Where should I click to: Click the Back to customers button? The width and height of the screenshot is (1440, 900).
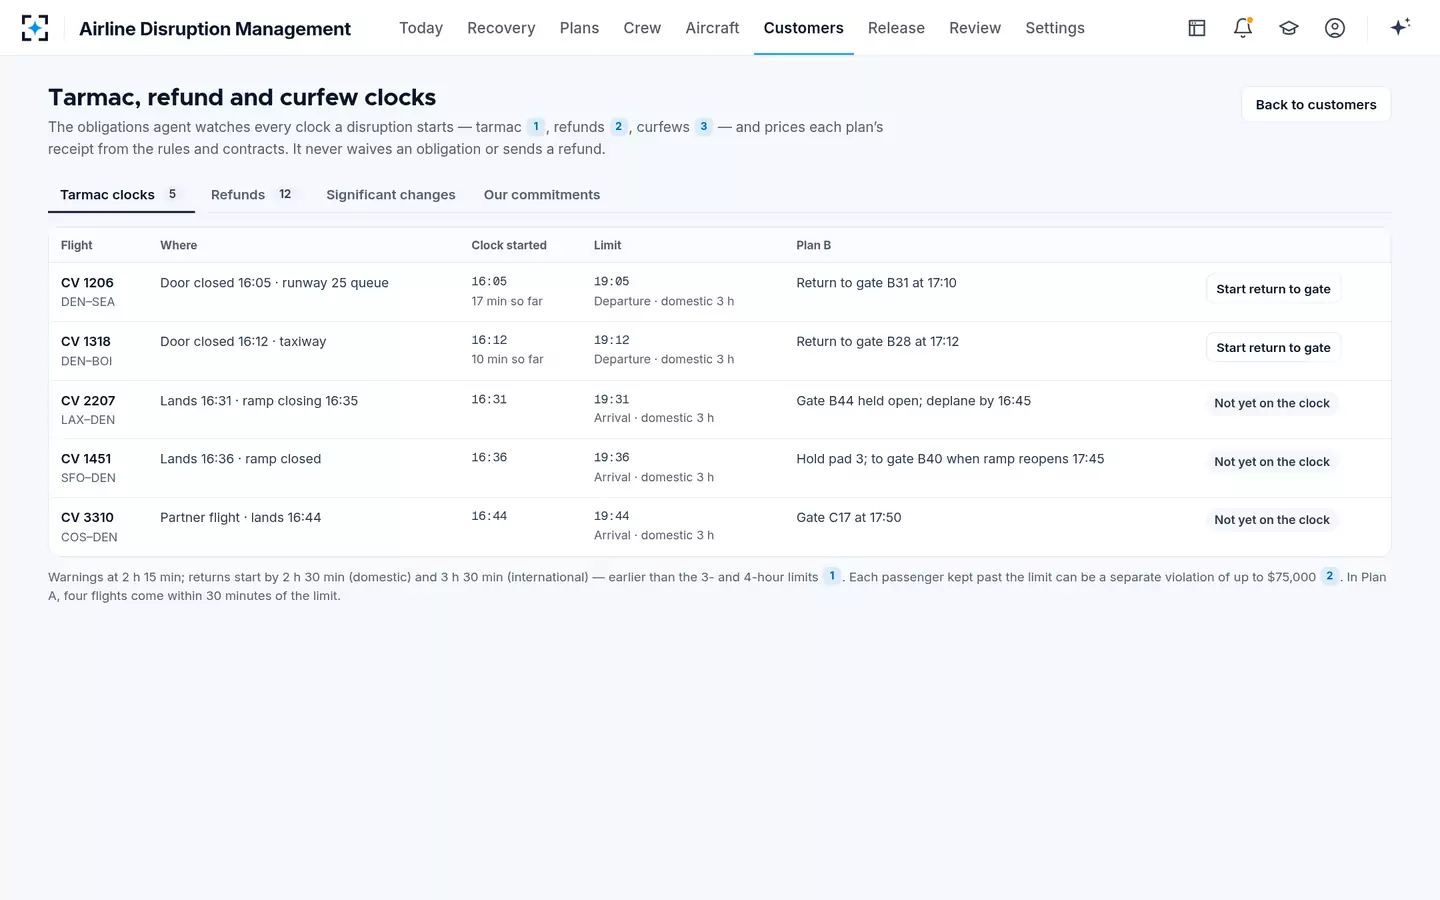coord(1316,105)
